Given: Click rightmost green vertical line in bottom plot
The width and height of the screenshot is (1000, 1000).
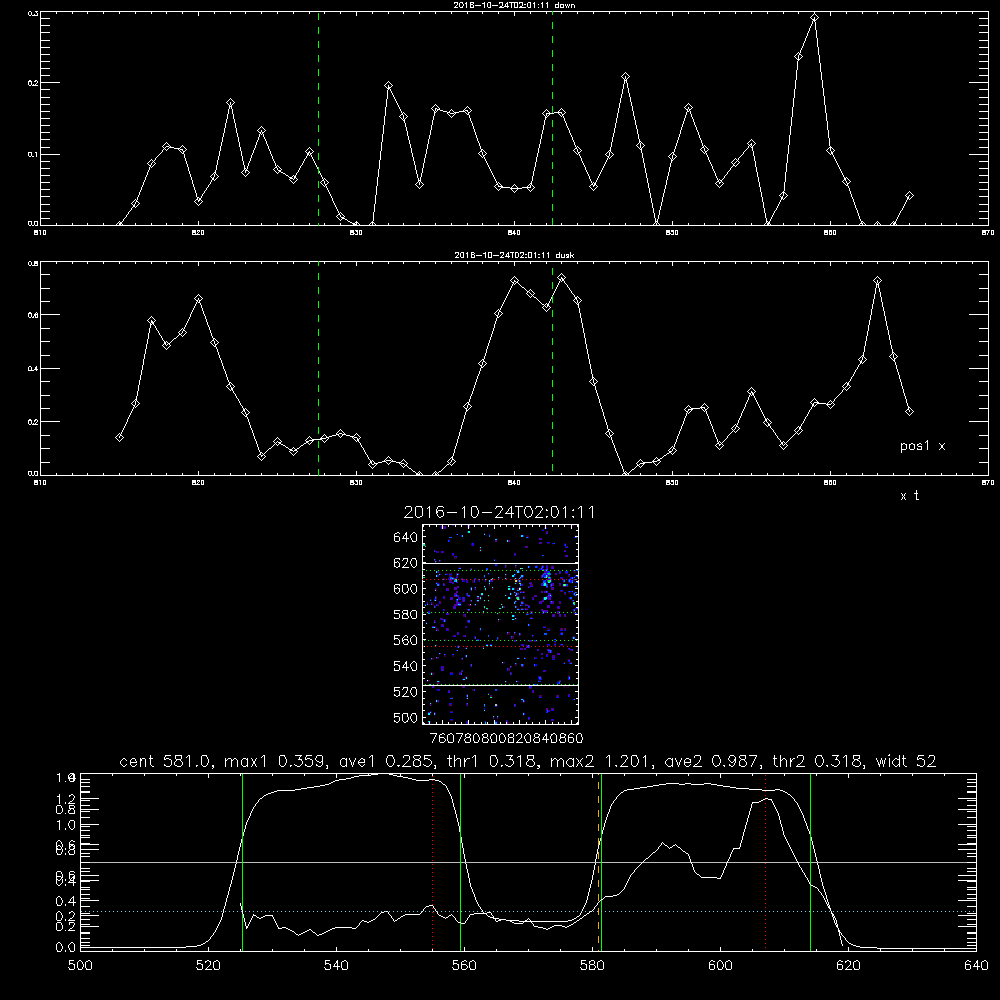Looking at the screenshot, I should pyautogui.click(x=810, y=861).
